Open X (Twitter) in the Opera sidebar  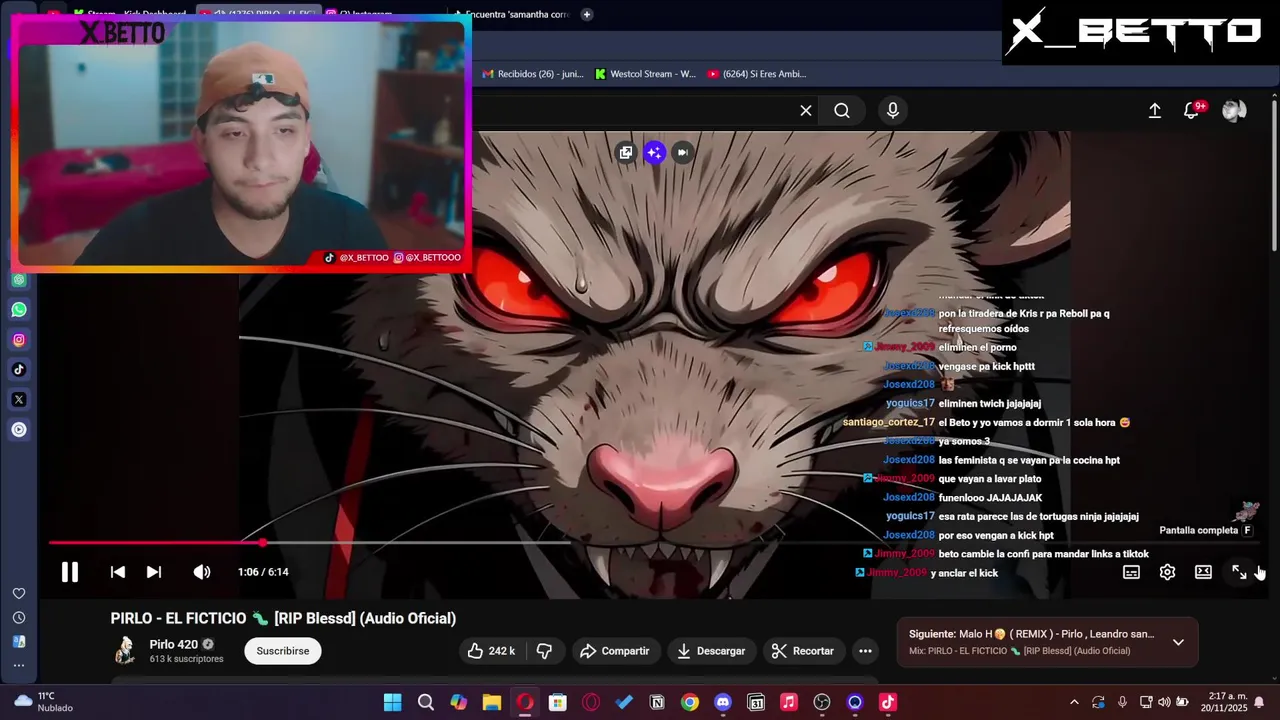[x=19, y=400]
